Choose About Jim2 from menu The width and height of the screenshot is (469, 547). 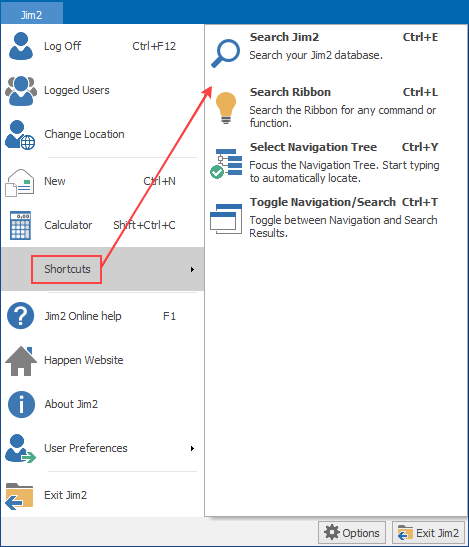(x=103, y=404)
